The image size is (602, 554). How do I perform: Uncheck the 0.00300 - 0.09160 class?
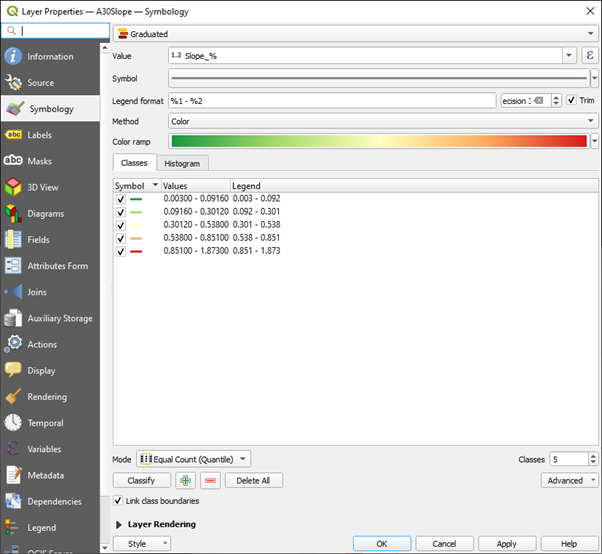(121, 200)
